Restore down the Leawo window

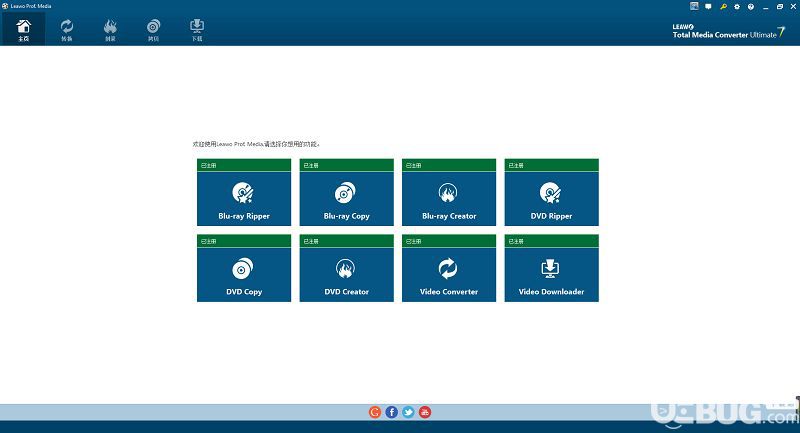780,7
